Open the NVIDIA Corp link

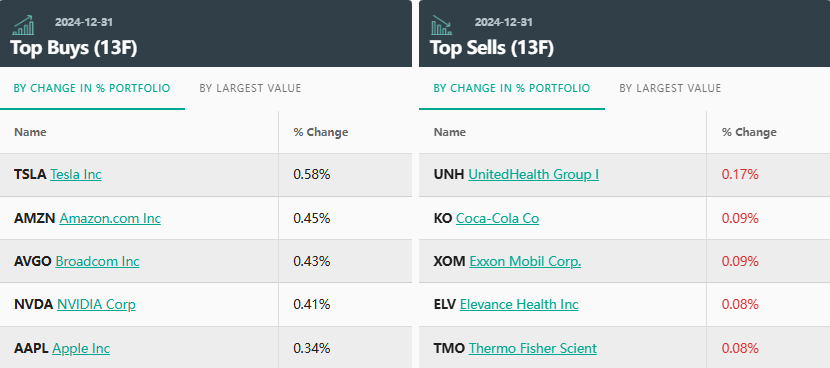(96, 304)
